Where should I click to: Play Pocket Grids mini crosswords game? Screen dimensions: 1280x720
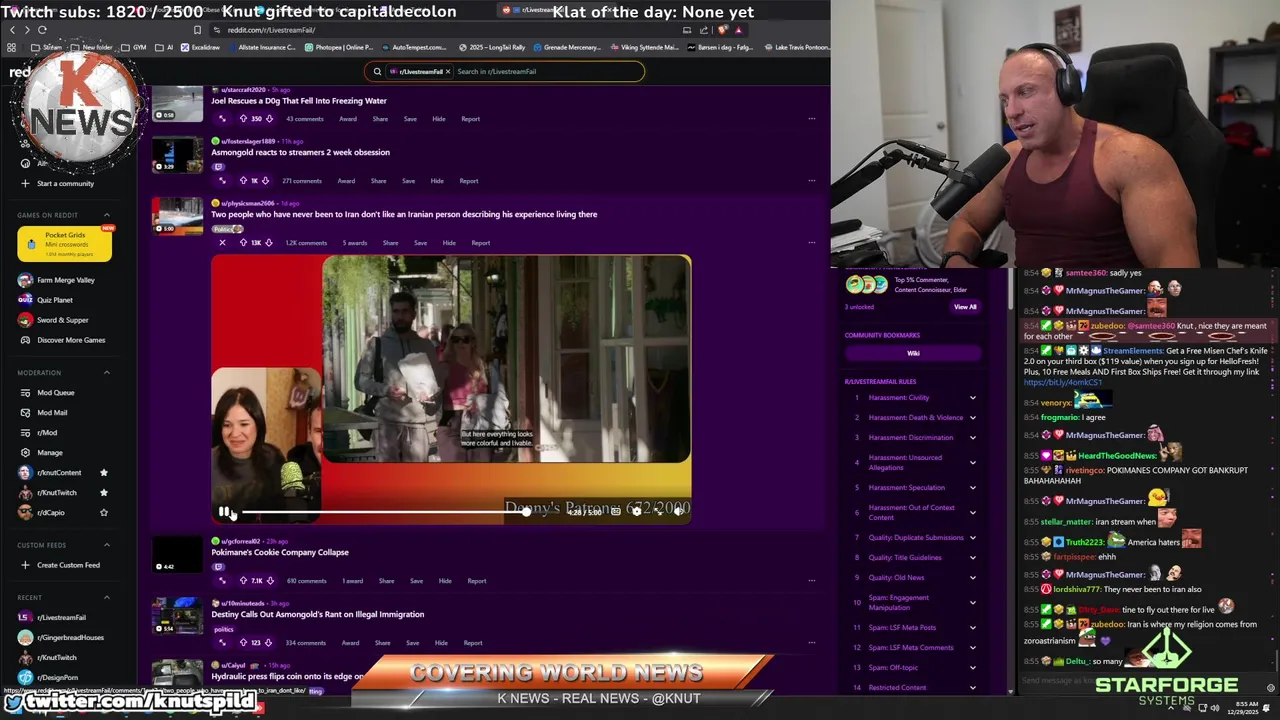point(64,243)
